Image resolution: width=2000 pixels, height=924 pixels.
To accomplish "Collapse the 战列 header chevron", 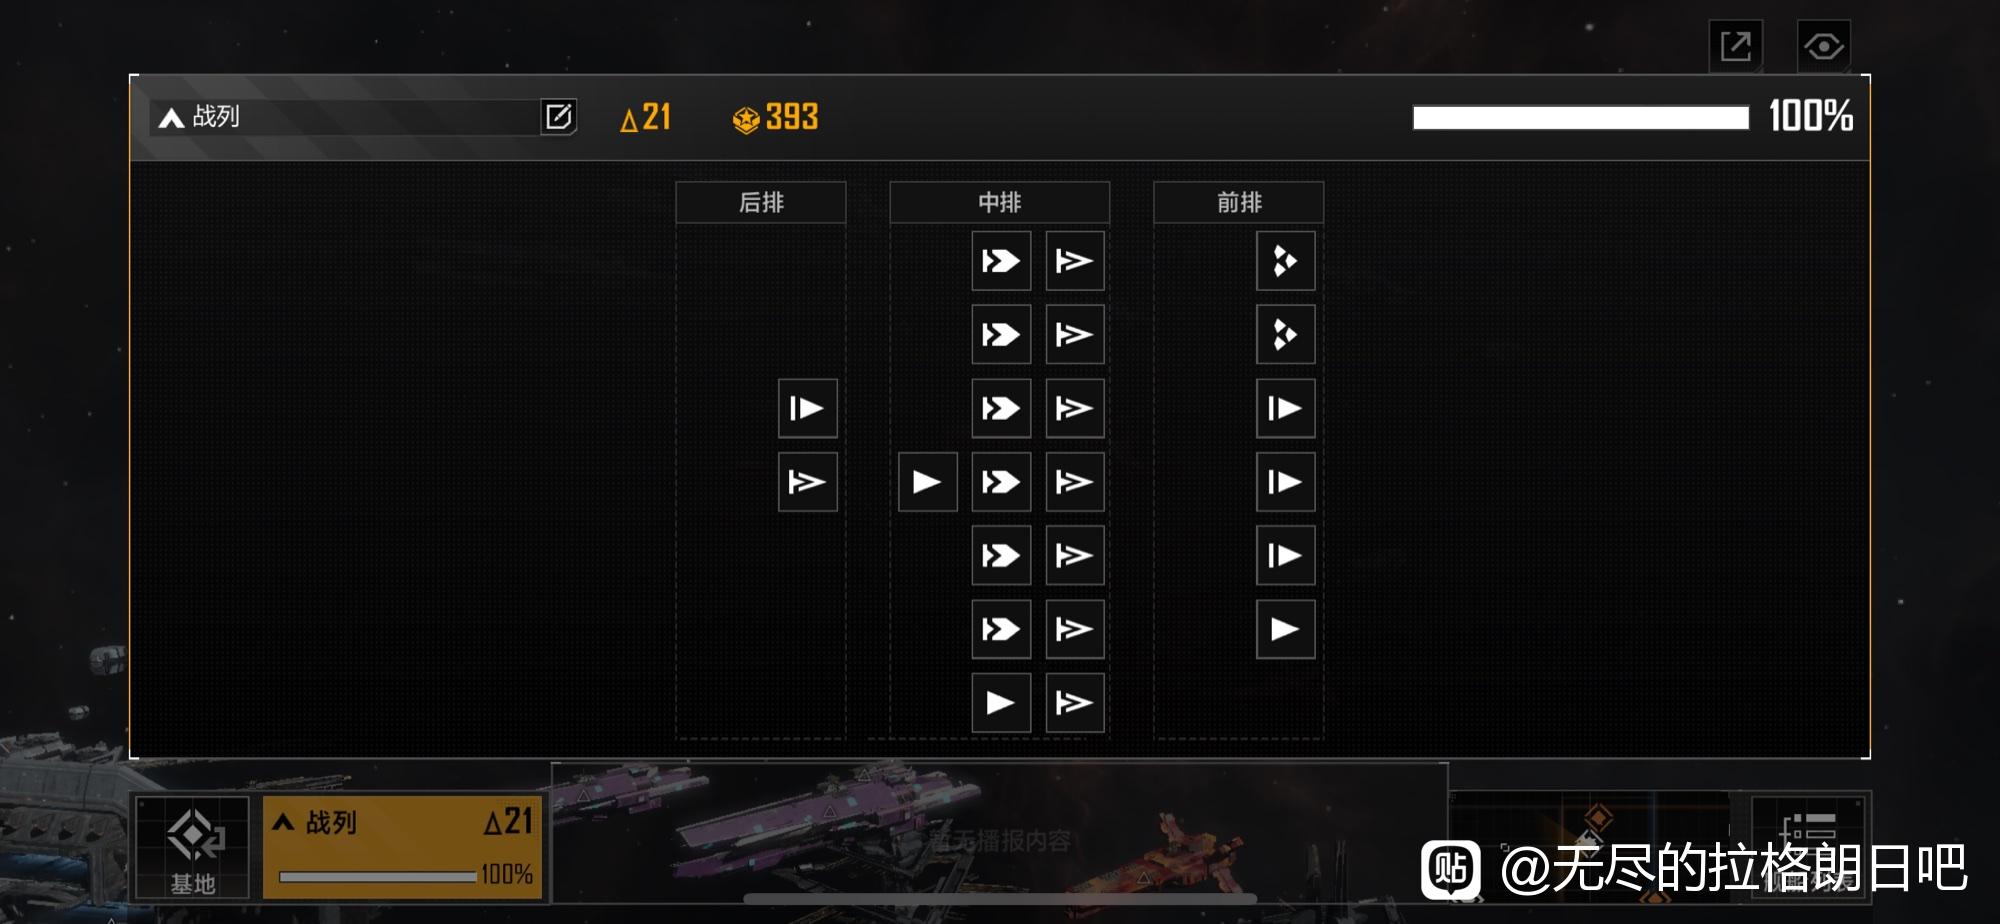I will point(171,118).
